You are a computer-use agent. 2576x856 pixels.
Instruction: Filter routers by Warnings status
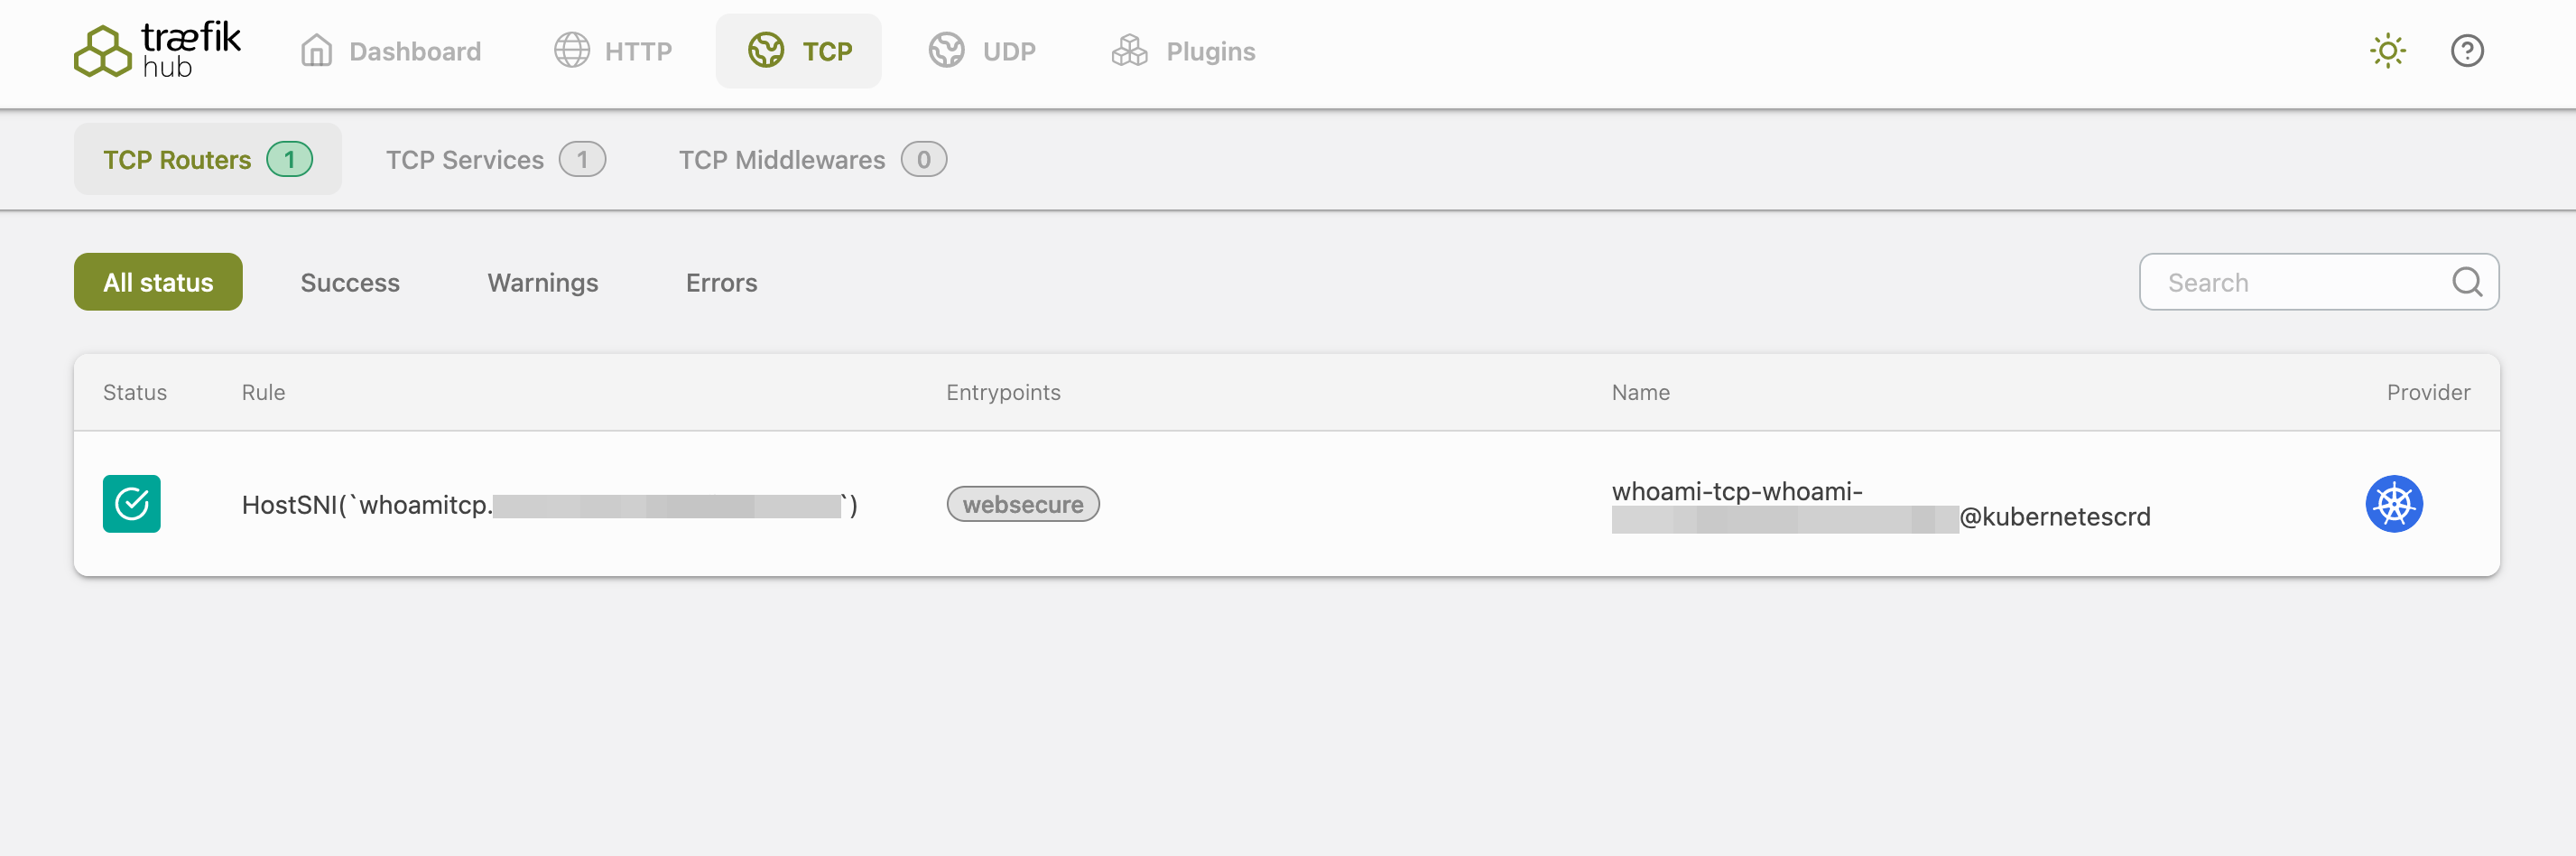pos(542,283)
